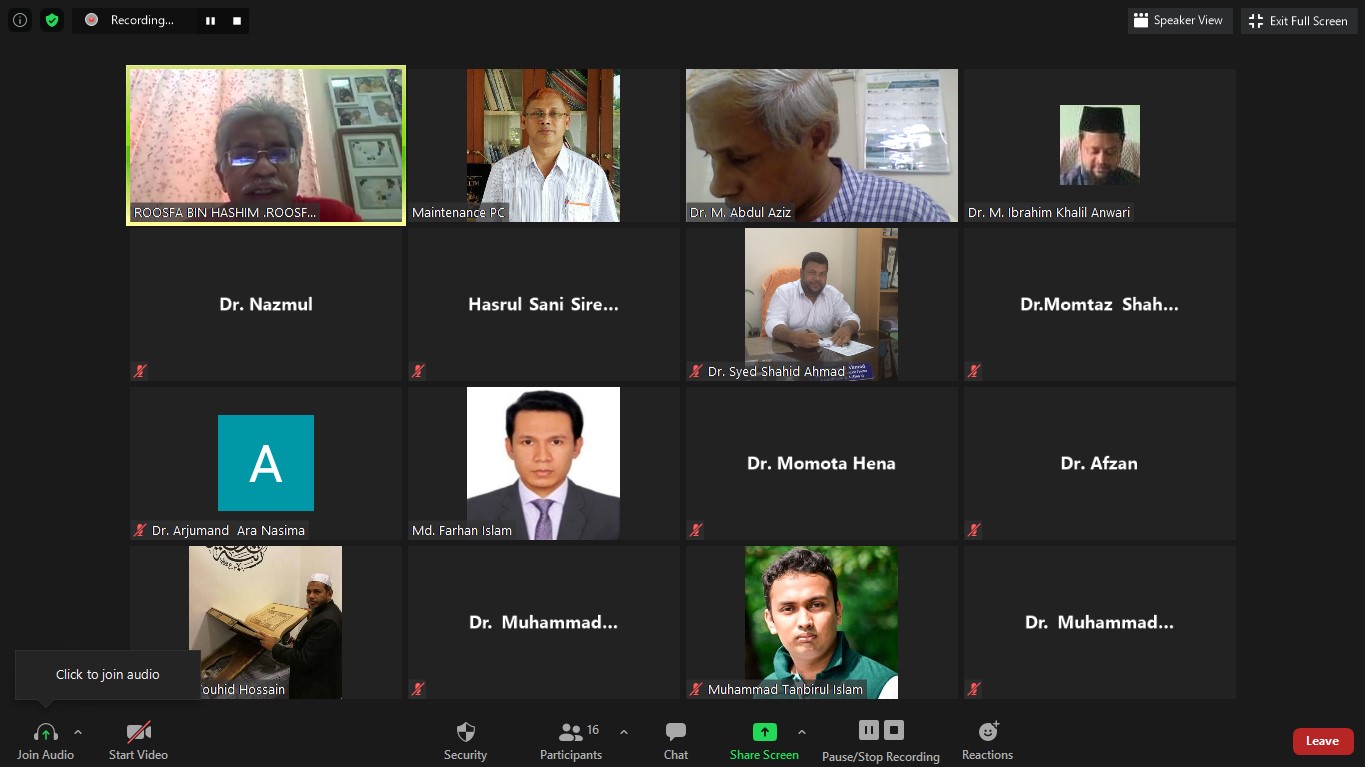Viewport: 1365px width, 767px height.
Task: Switch to Speaker View
Action: pyautogui.click(x=1180, y=20)
